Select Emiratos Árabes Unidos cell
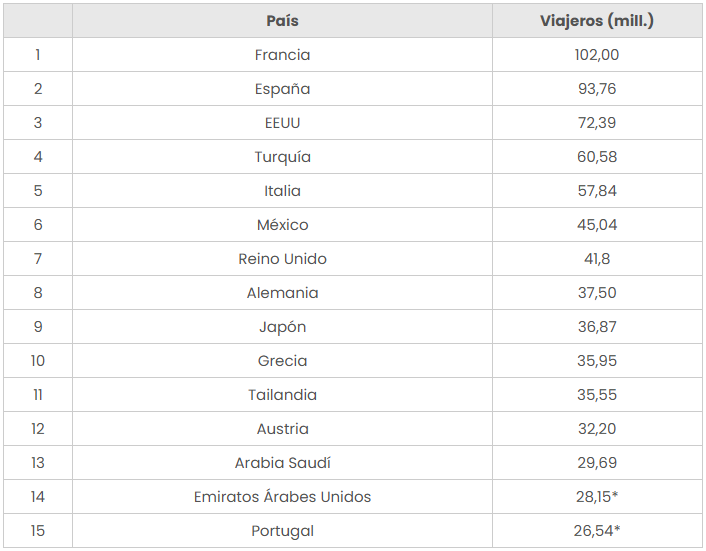Image resolution: width=706 pixels, height=551 pixels. coord(282,497)
